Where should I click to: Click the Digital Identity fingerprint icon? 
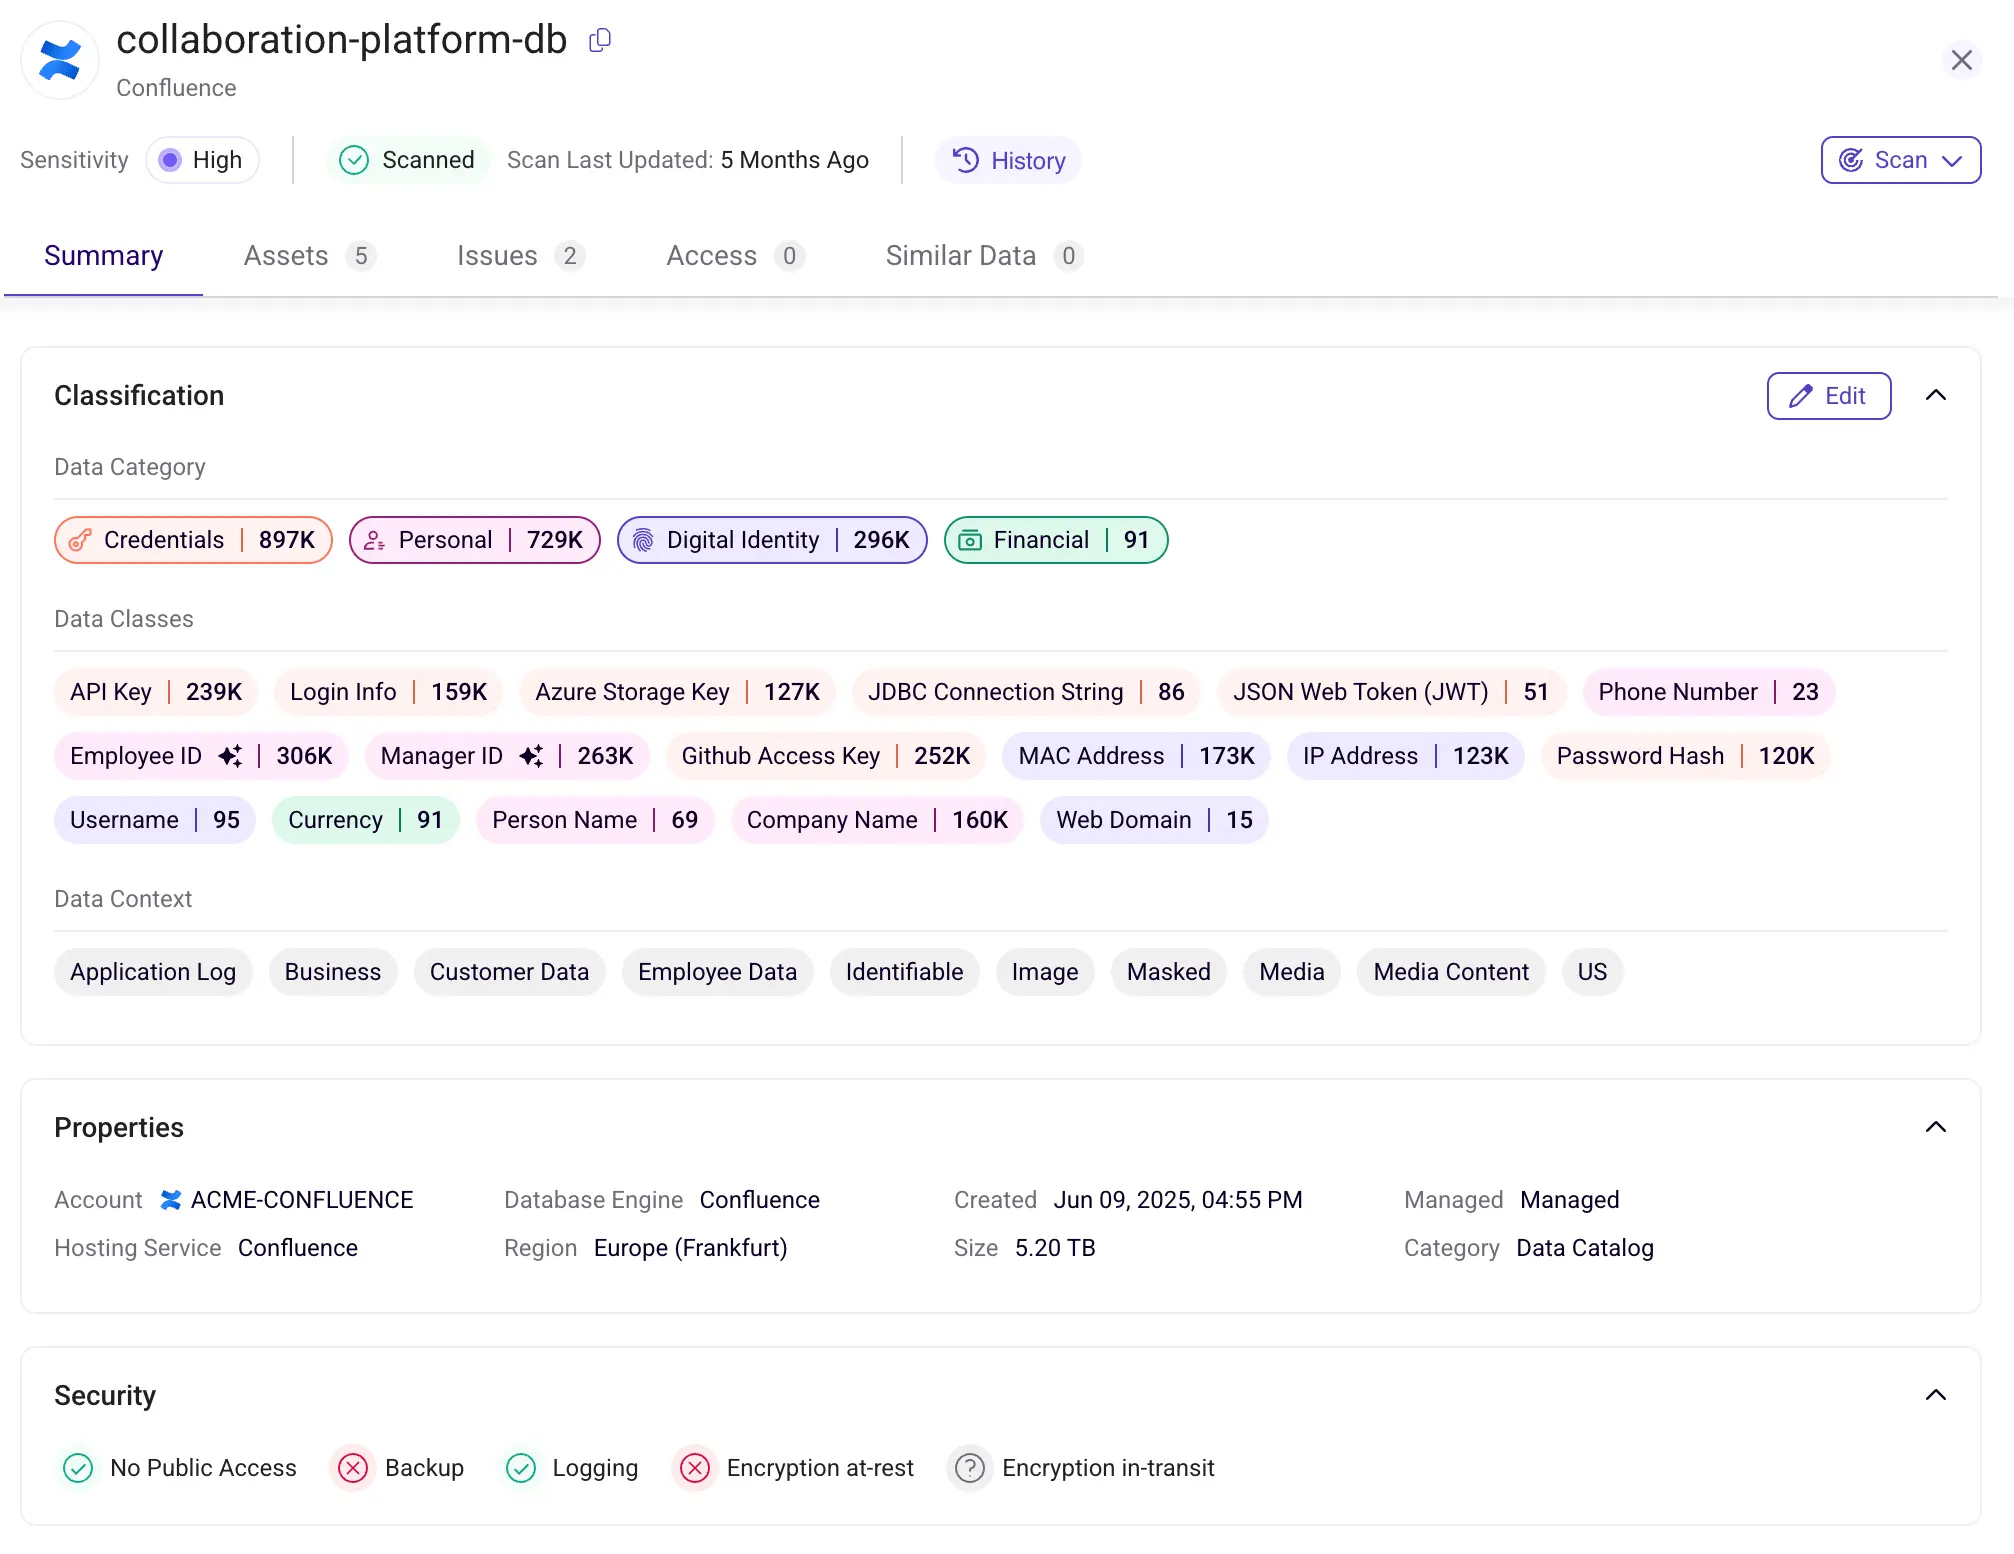644,540
